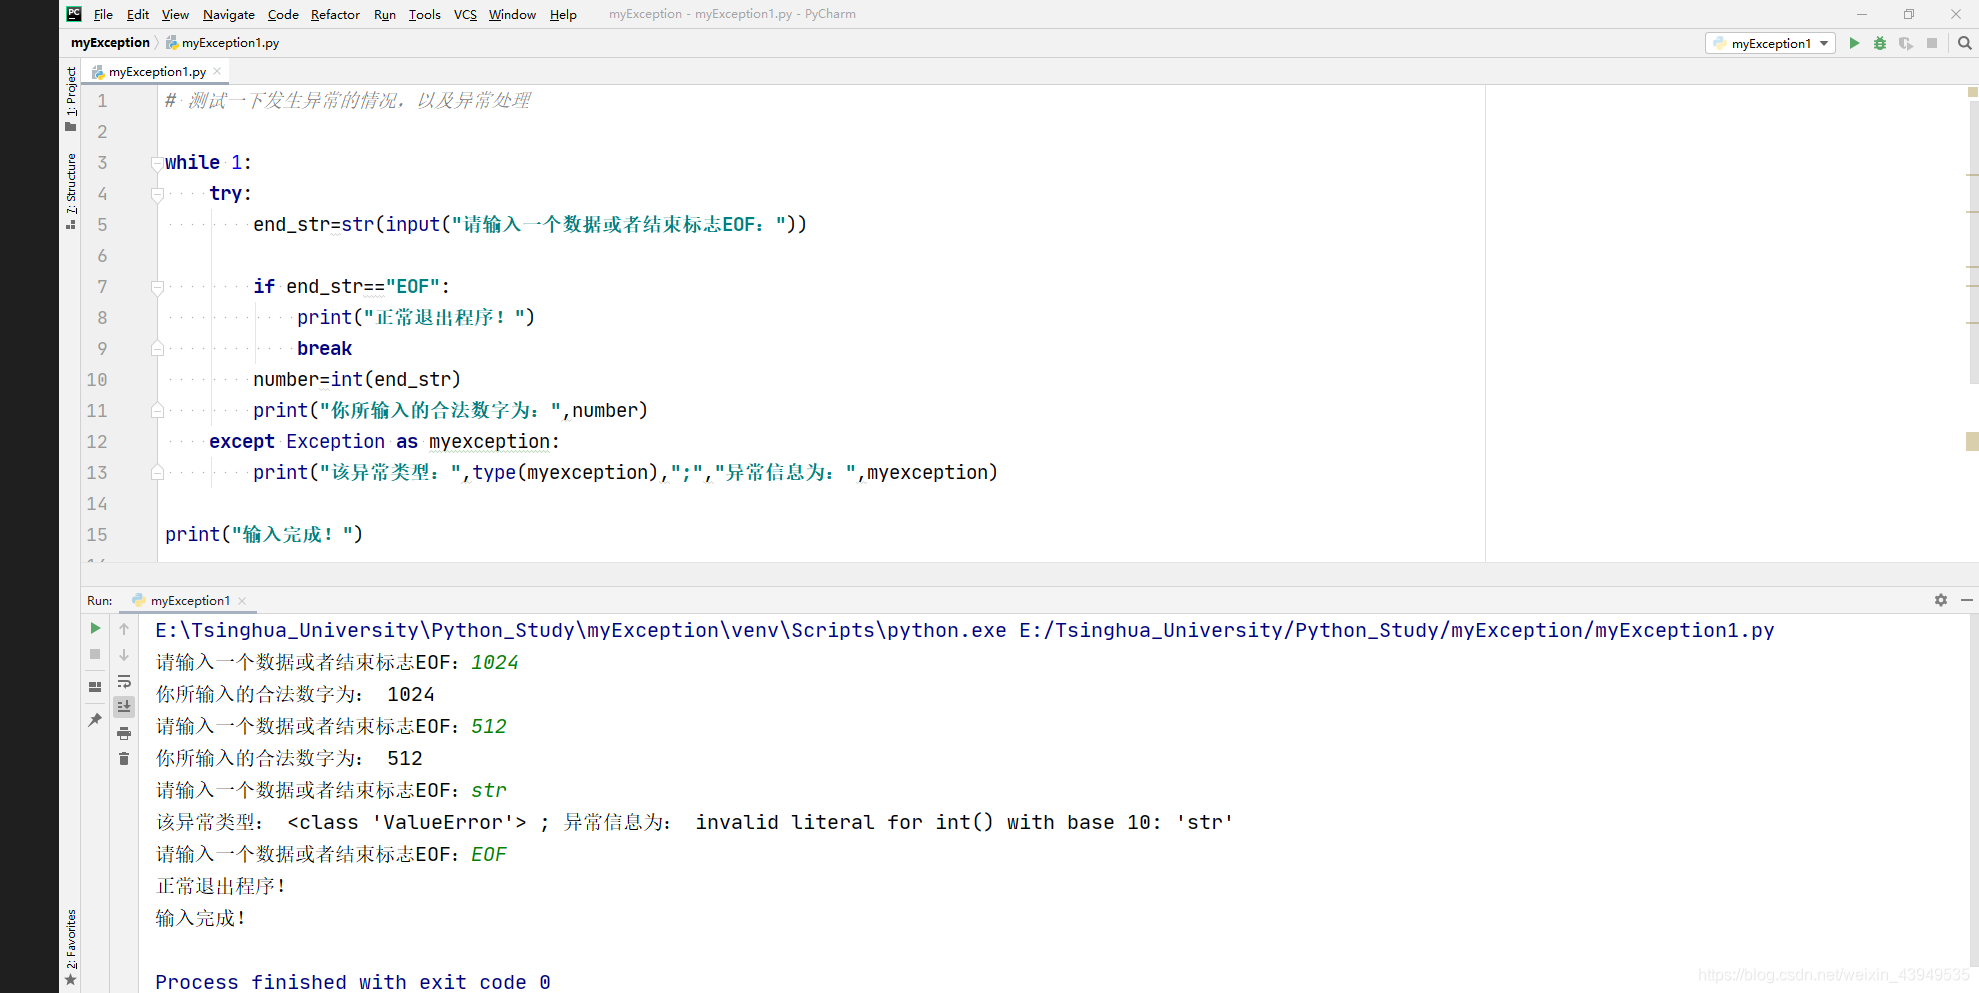Image resolution: width=1979 pixels, height=993 pixels.
Task: Click line number 12 in gutter
Action: [x=97, y=442]
